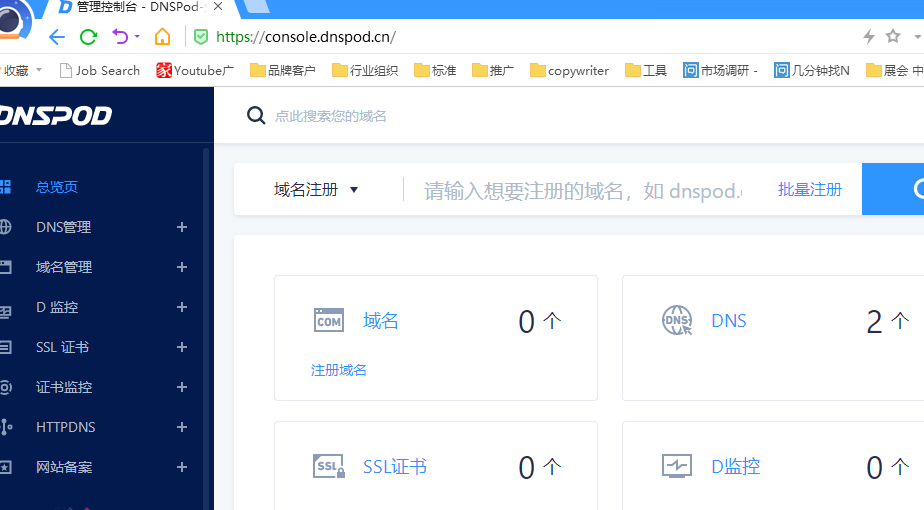Click the 批量注册 link

click(x=810, y=189)
